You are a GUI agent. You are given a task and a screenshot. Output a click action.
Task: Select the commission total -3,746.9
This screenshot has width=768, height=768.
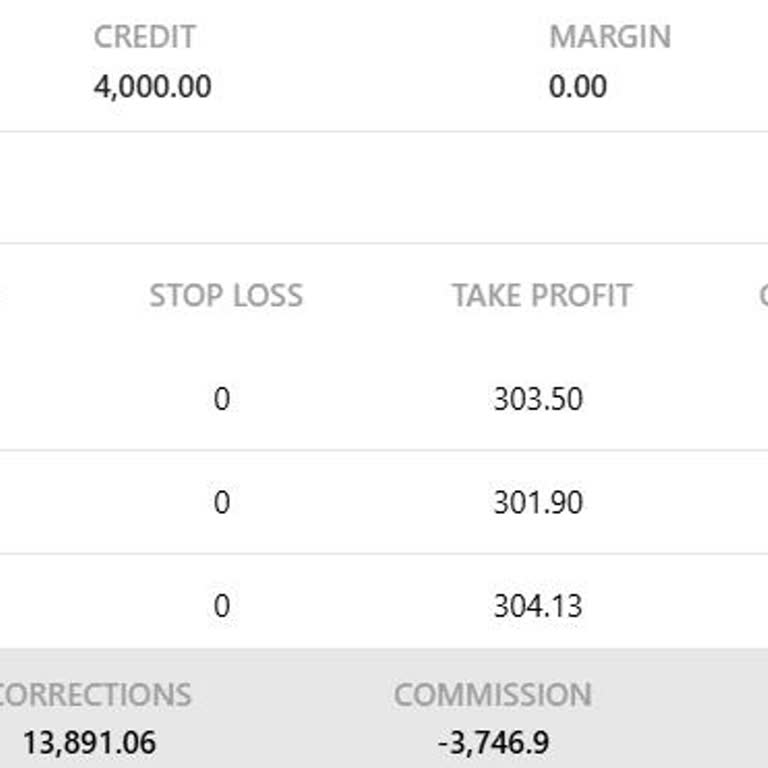pos(493,743)
